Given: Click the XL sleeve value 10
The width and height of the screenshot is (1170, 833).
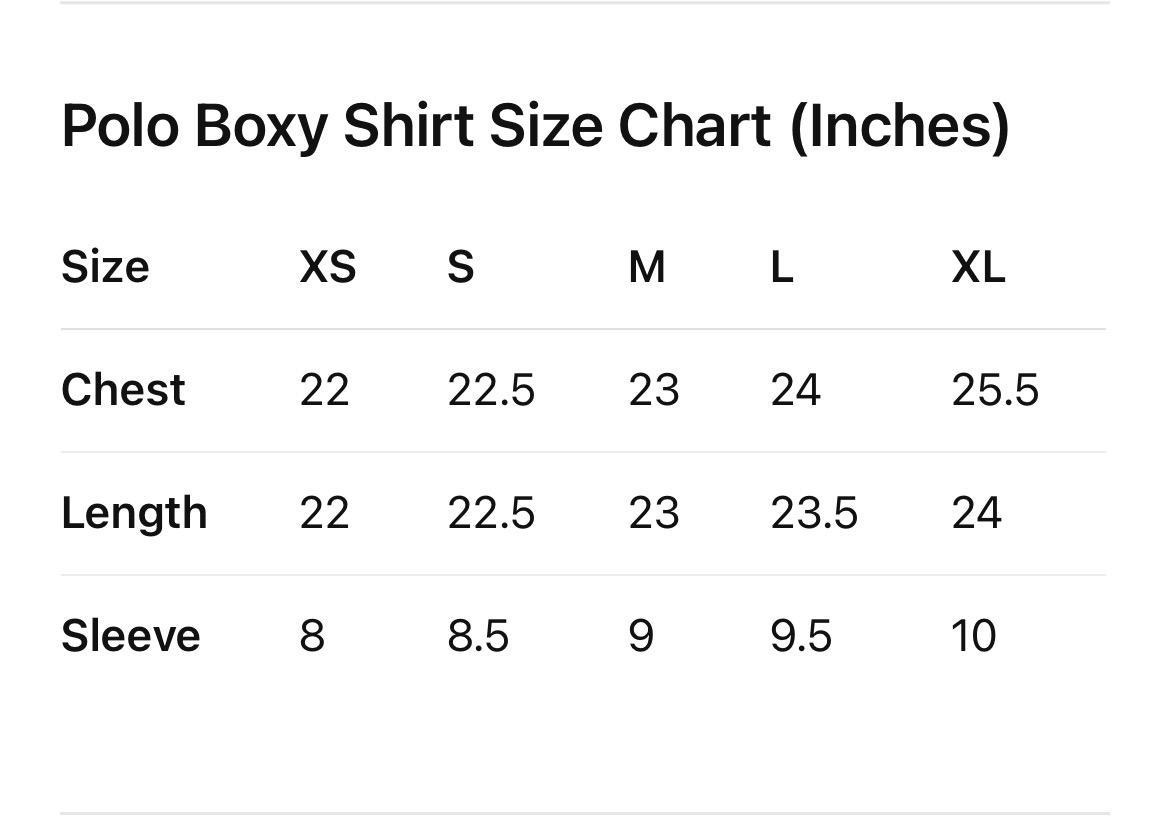Looking at the screenshot, I should point(974,636).
